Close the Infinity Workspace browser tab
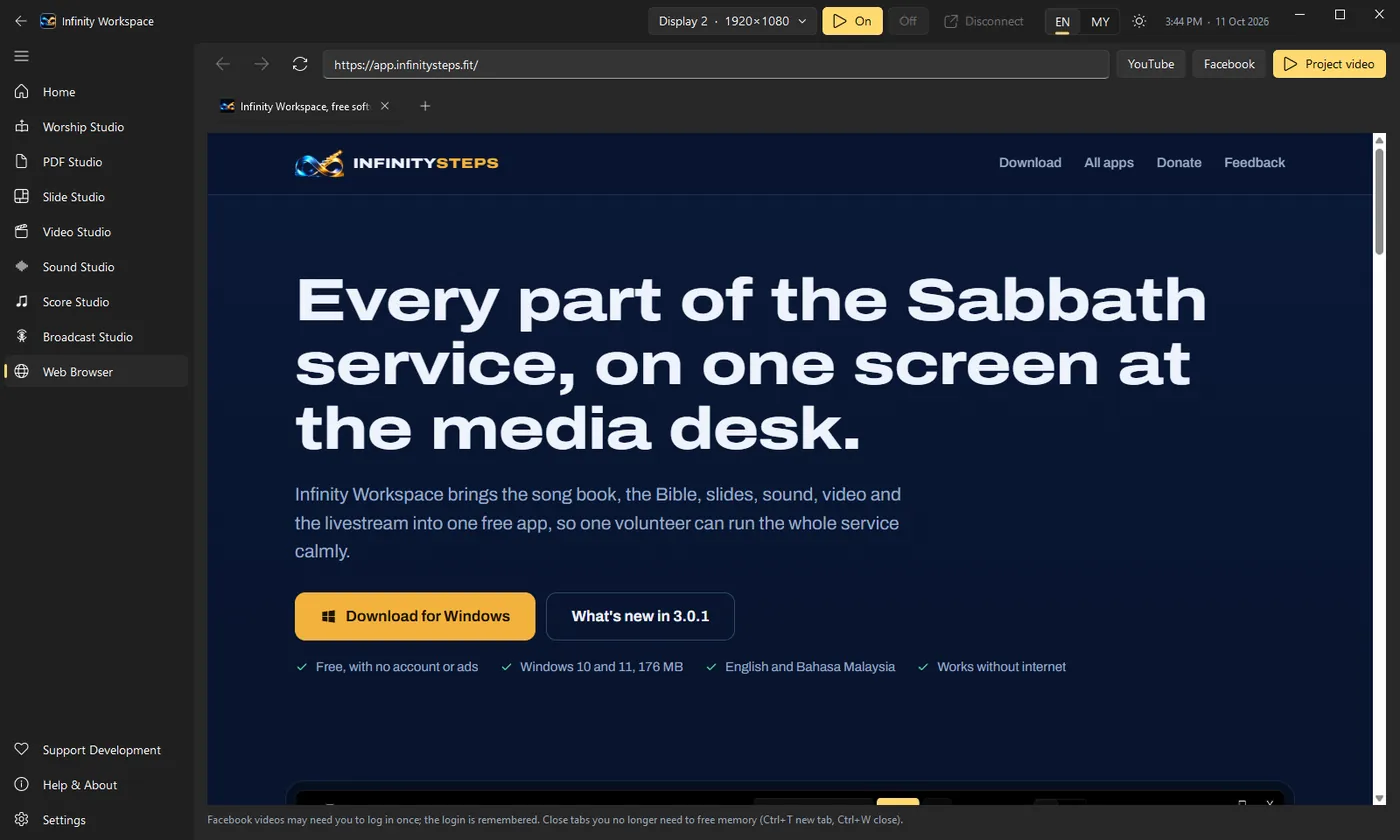 [385, 106]
